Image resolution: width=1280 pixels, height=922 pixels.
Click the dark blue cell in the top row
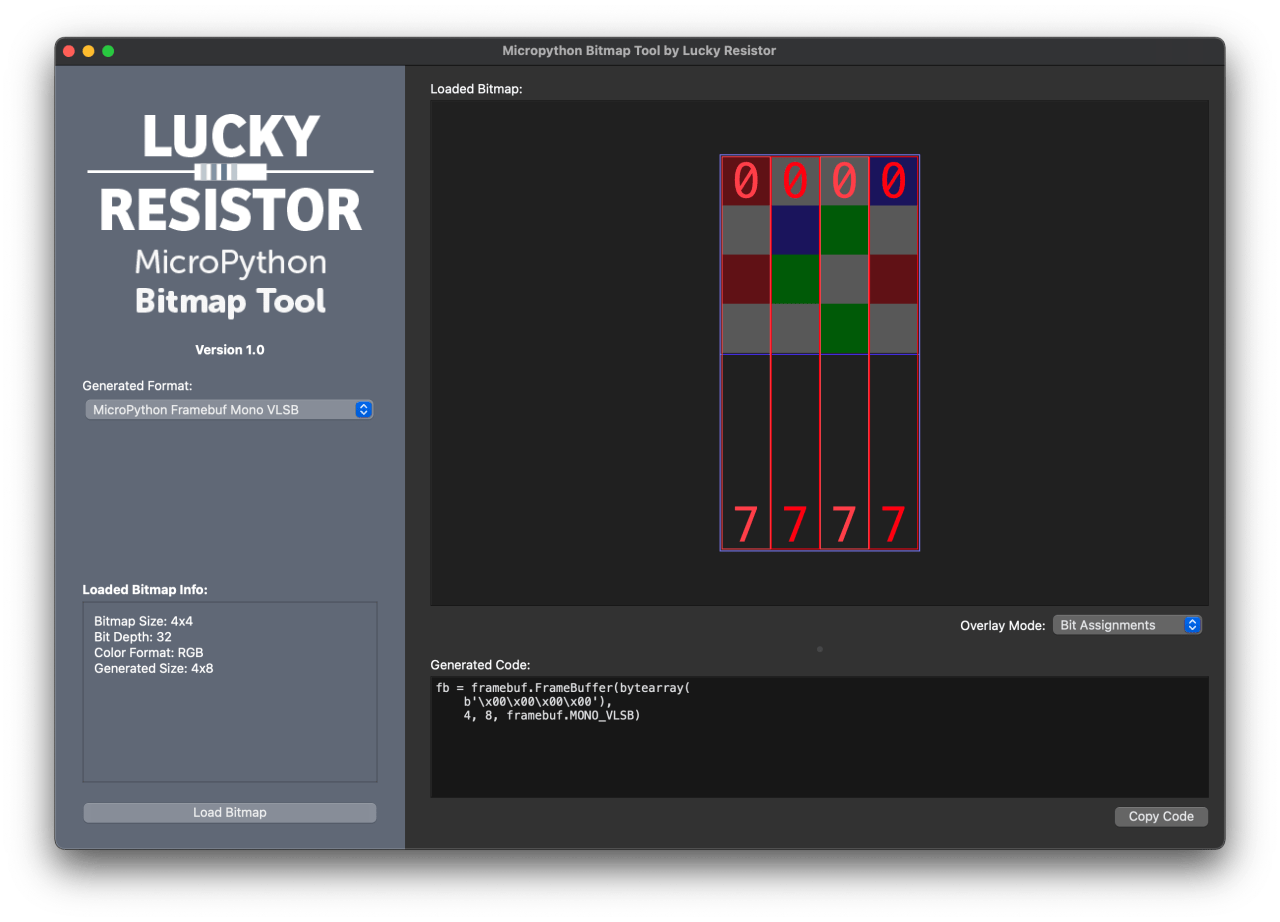893,181
